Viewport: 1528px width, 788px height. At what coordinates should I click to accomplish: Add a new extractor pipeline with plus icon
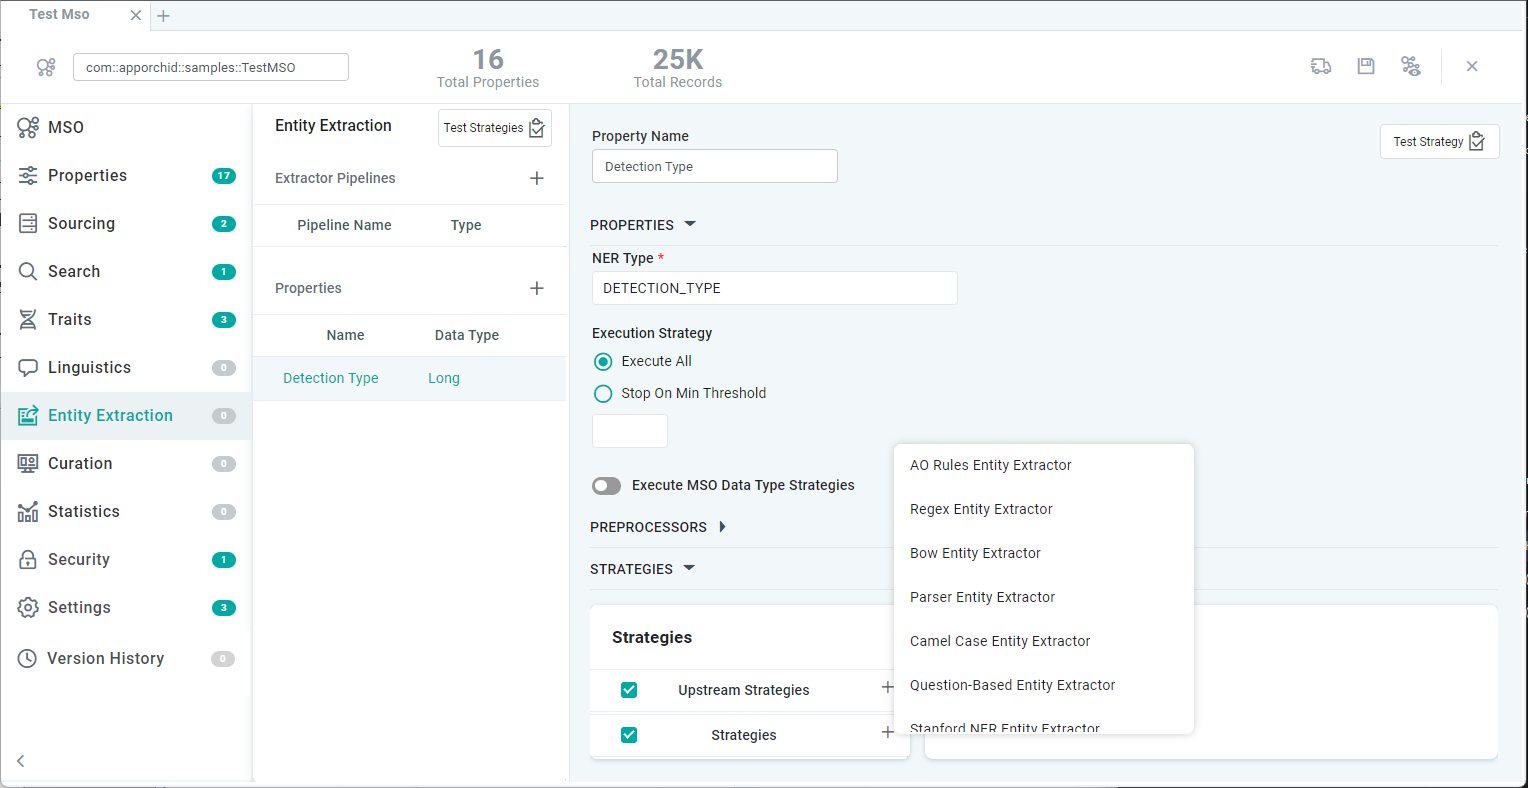537,178
